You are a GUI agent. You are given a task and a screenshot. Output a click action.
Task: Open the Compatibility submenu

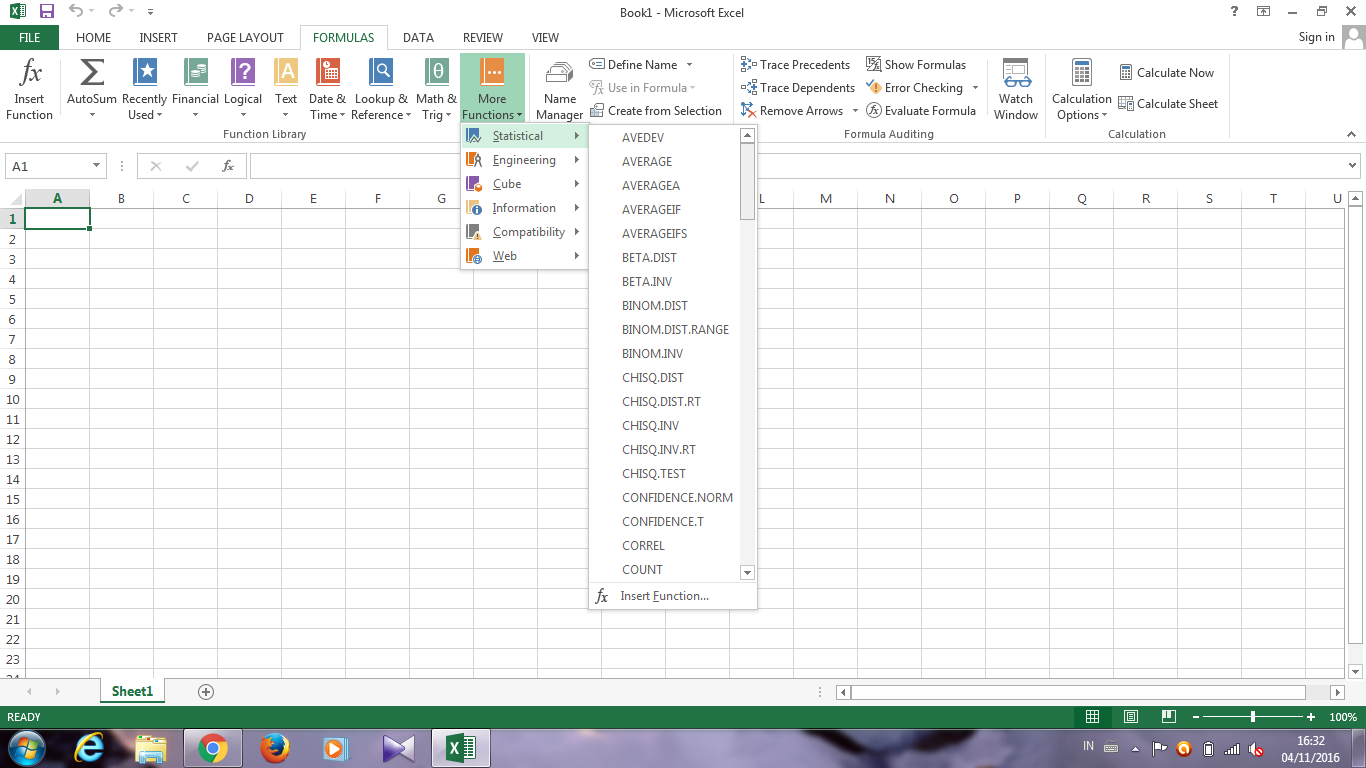point(524,232)
